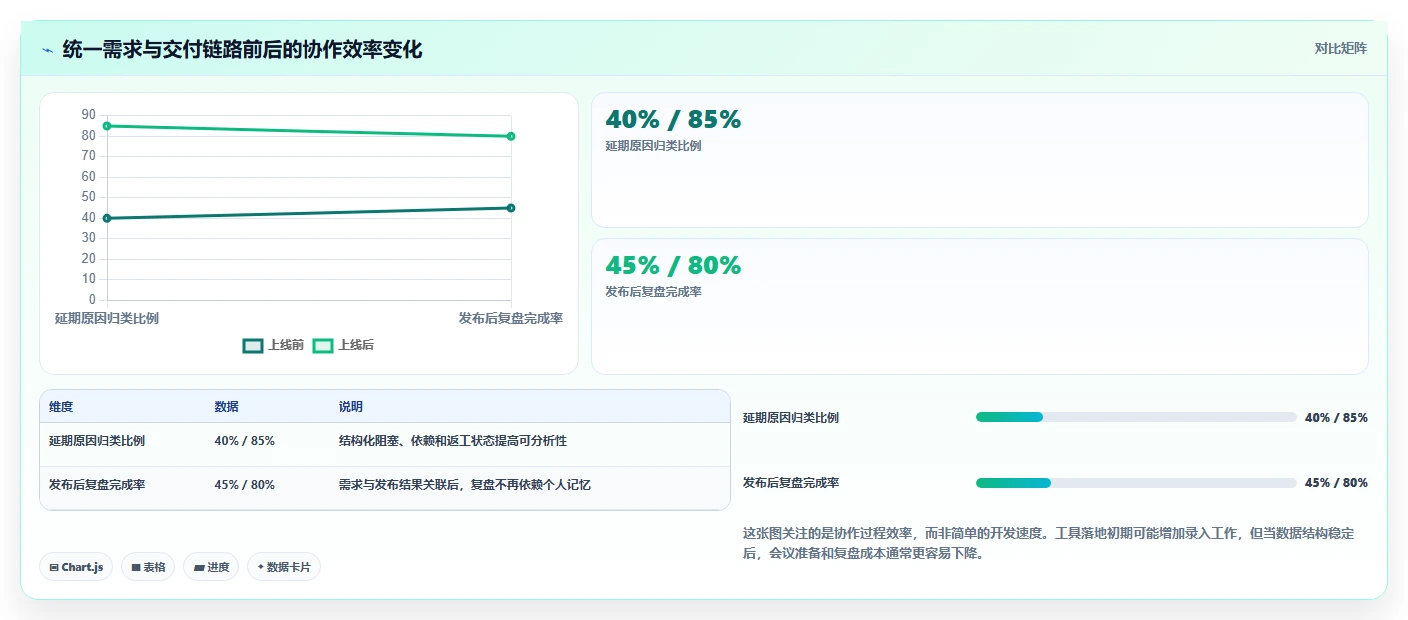Click the 发布后复盘完成率 progress bar
The width and height of the screenshot is (1408, 620).
pos(1136,483)
